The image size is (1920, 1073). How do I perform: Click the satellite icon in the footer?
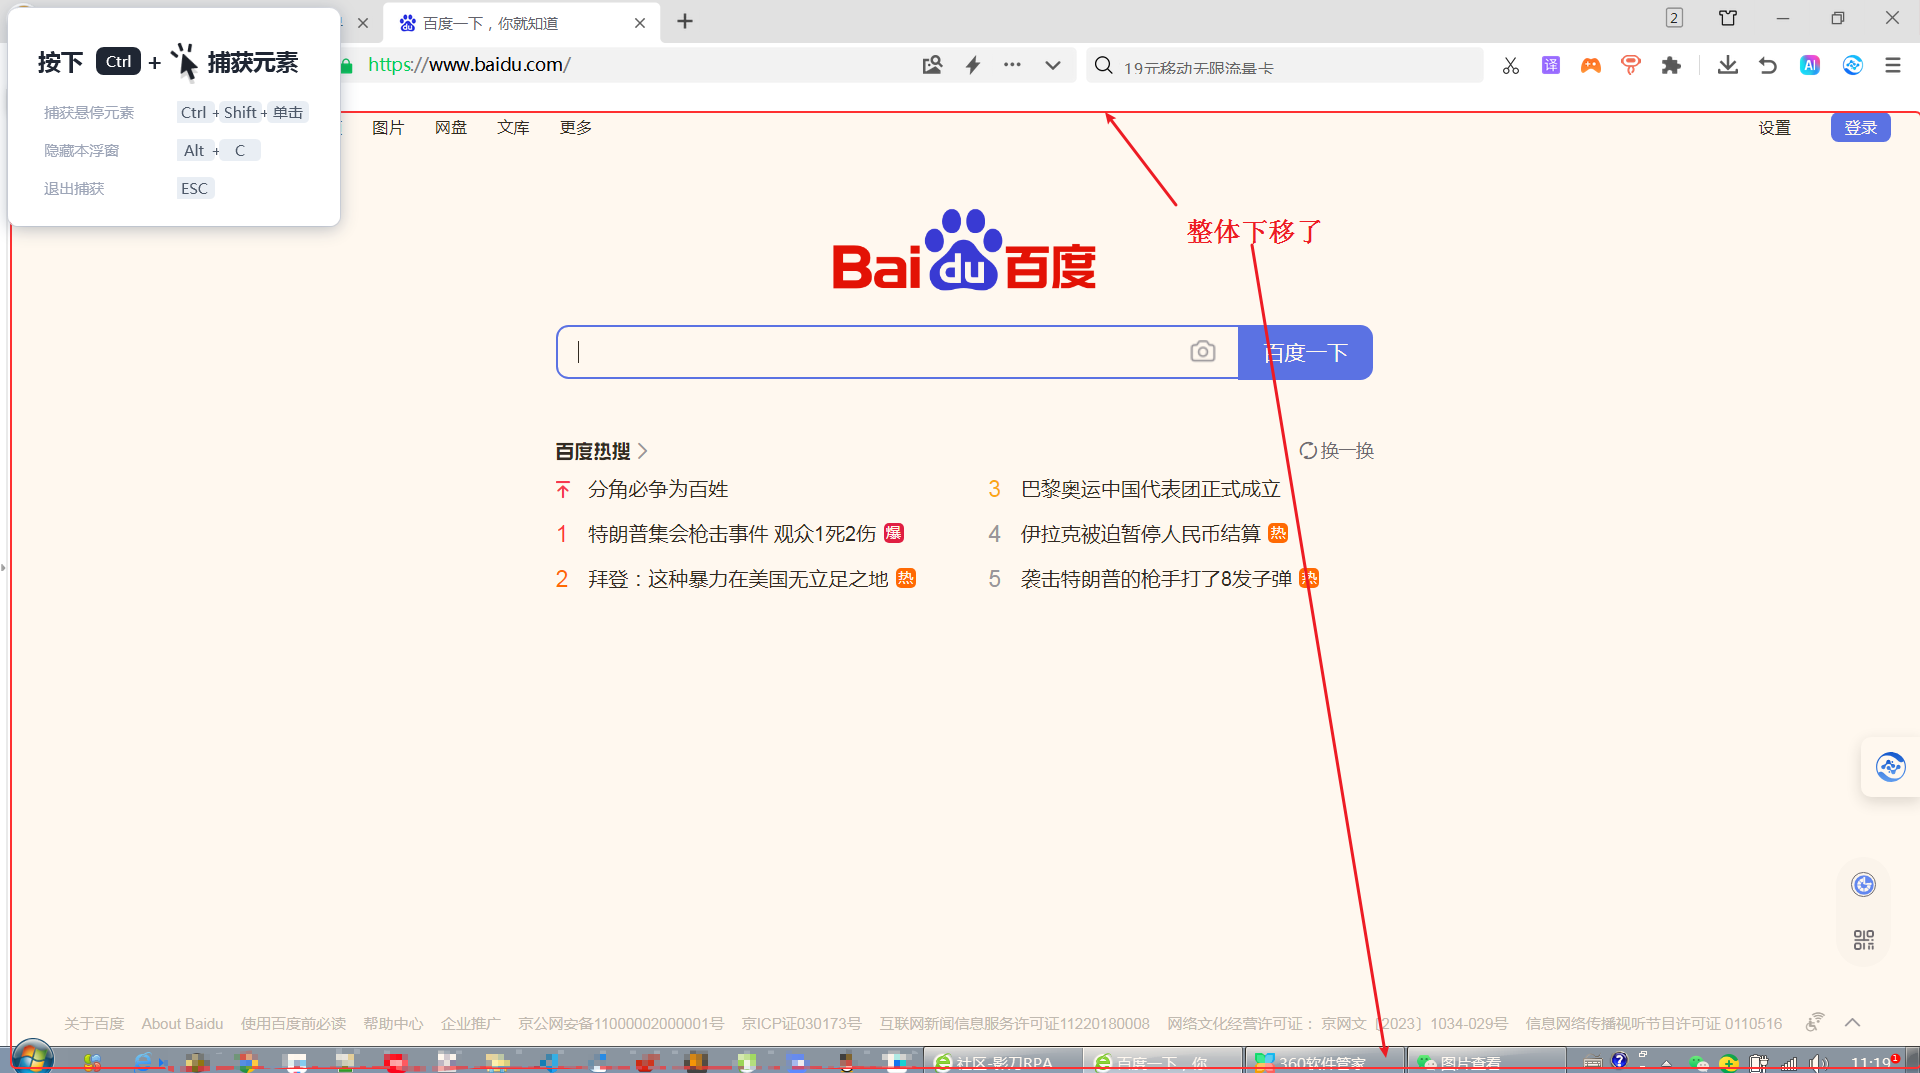[x=1815, y=1022]
